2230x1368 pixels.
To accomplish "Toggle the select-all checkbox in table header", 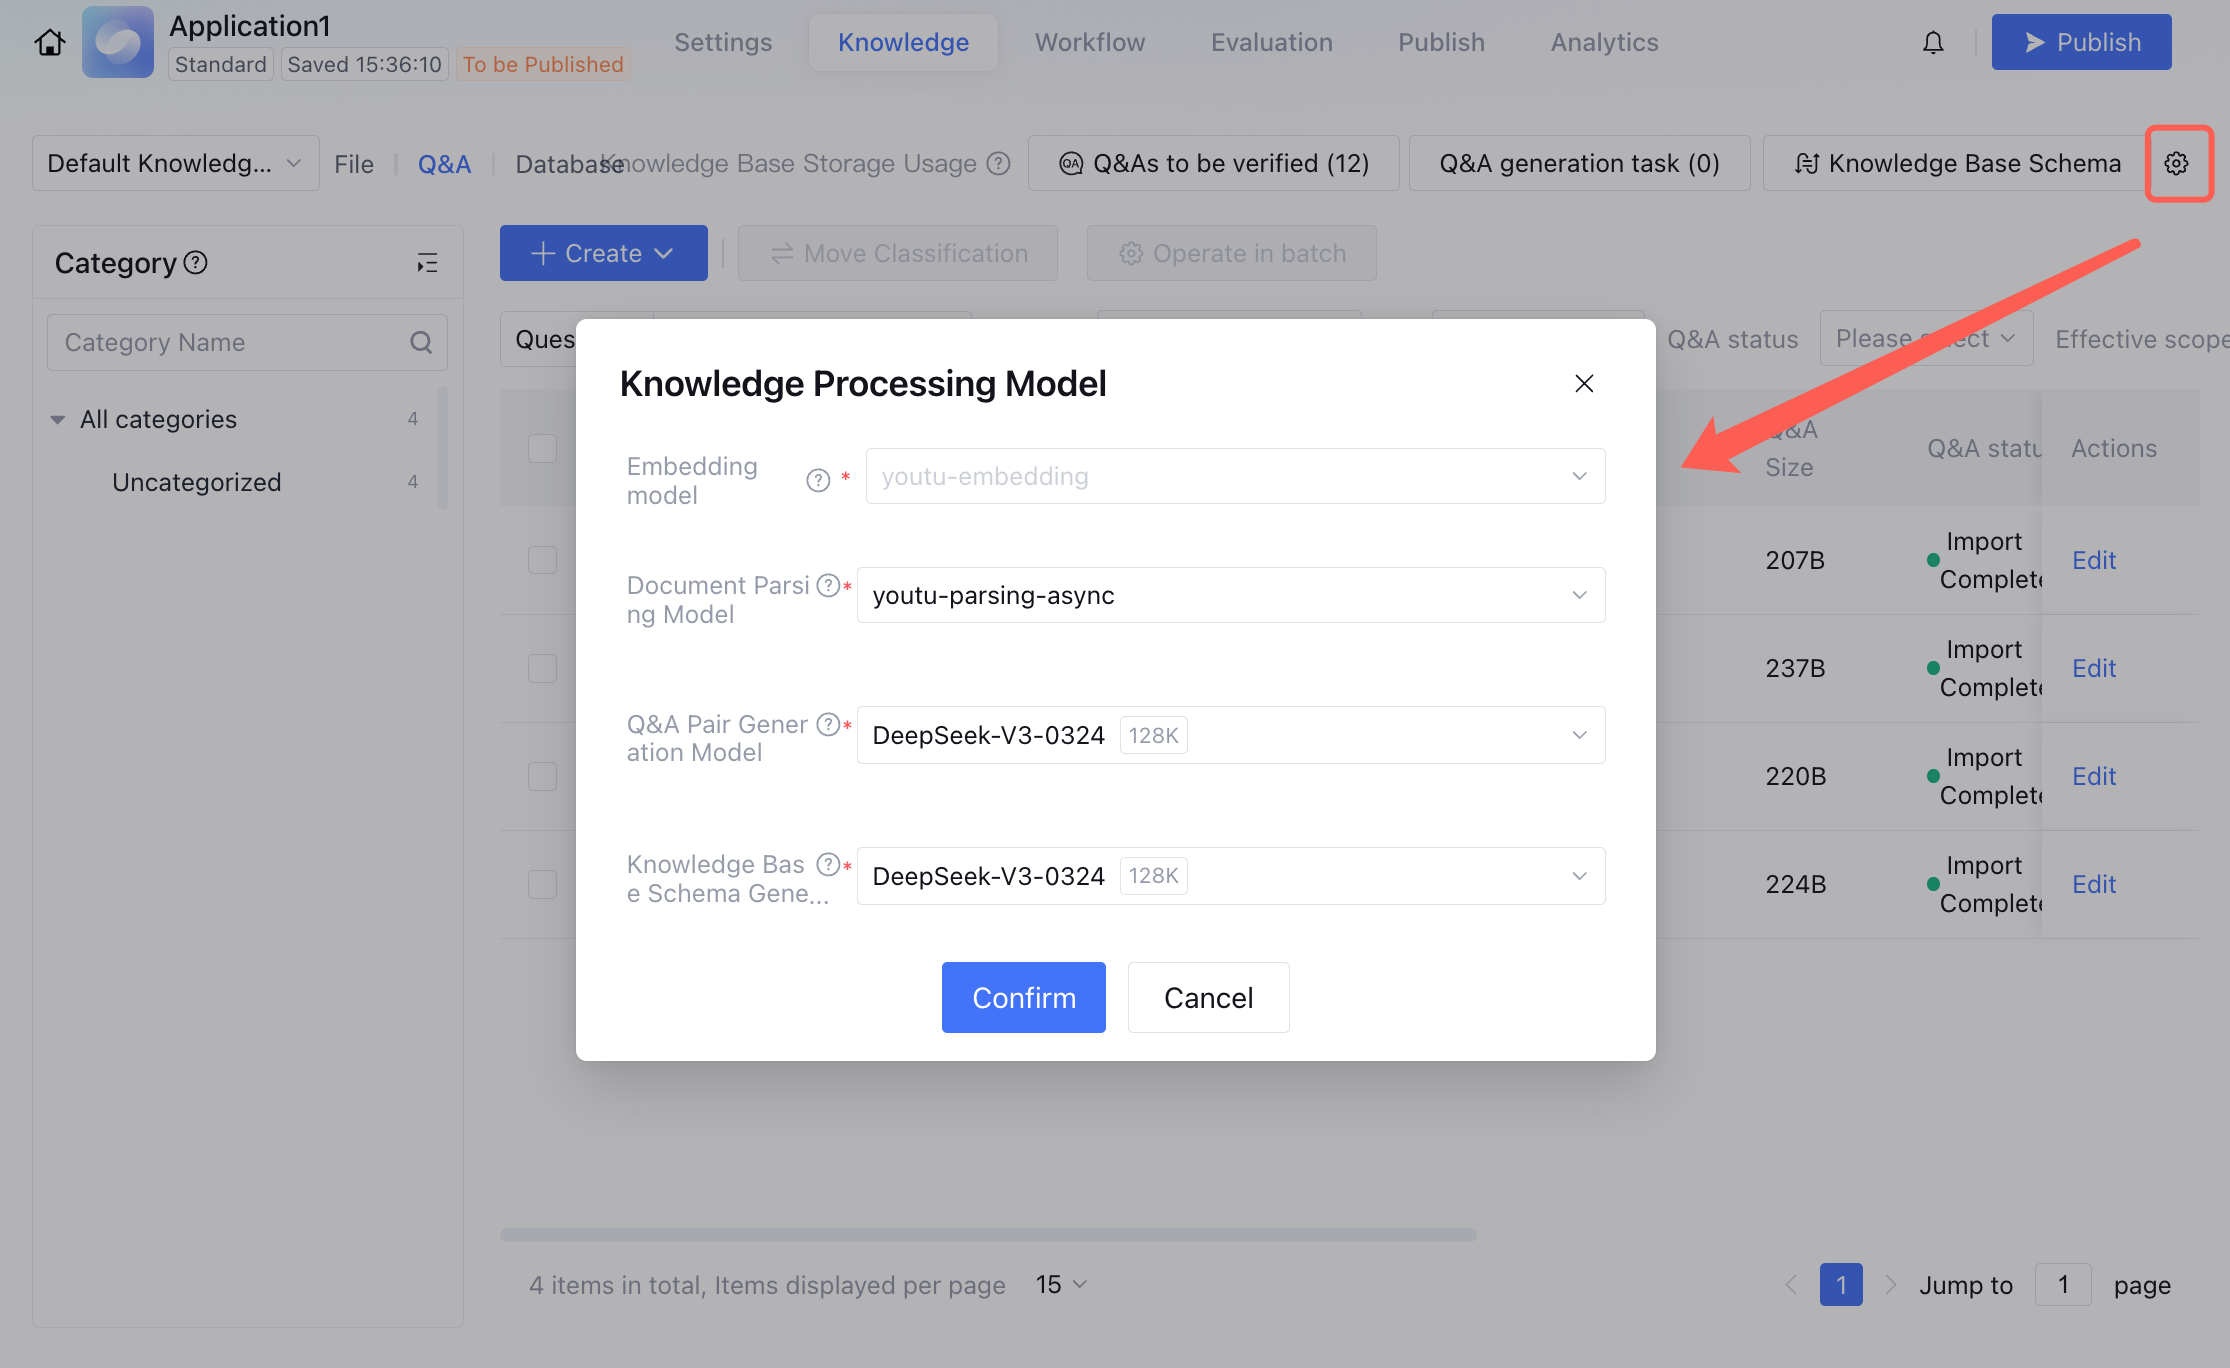I will (x=542, y=448).
